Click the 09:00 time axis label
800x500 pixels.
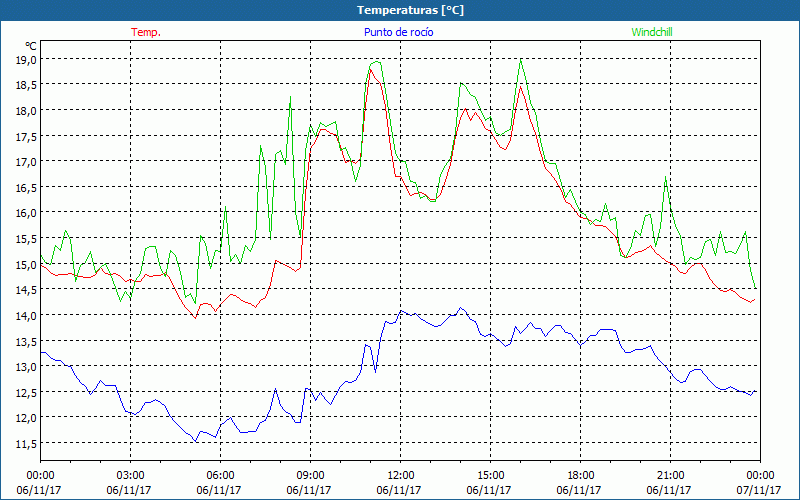click(310, 475)
